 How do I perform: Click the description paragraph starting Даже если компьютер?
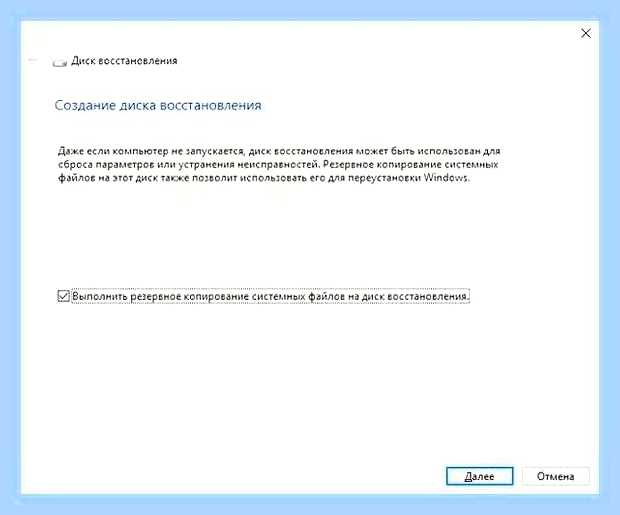tap(279, 165)
